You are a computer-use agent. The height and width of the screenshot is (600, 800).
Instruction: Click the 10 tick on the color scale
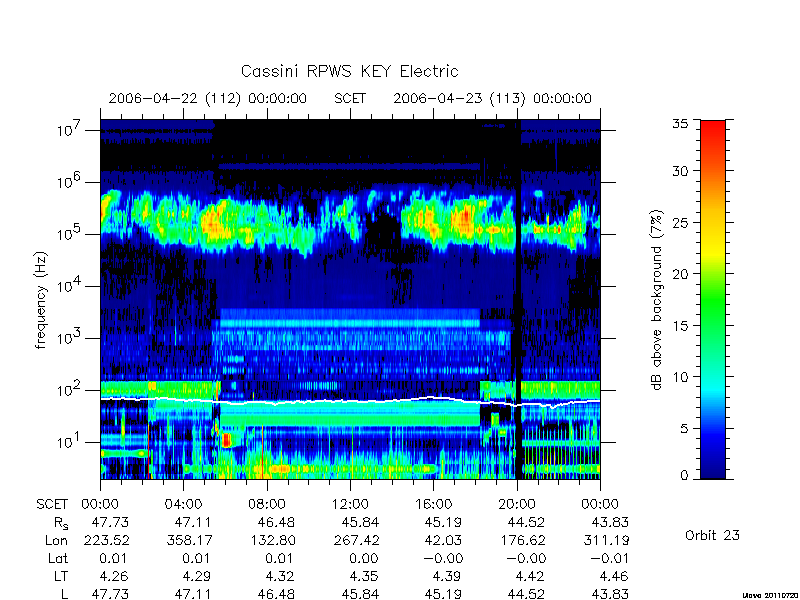coord(680,377)
